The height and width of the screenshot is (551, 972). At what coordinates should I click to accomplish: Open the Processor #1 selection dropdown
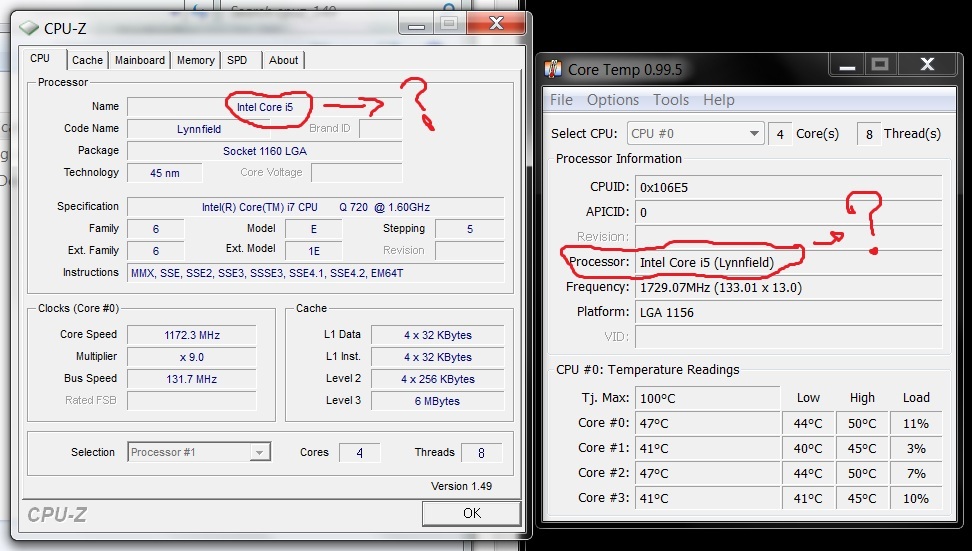[199, 452]
